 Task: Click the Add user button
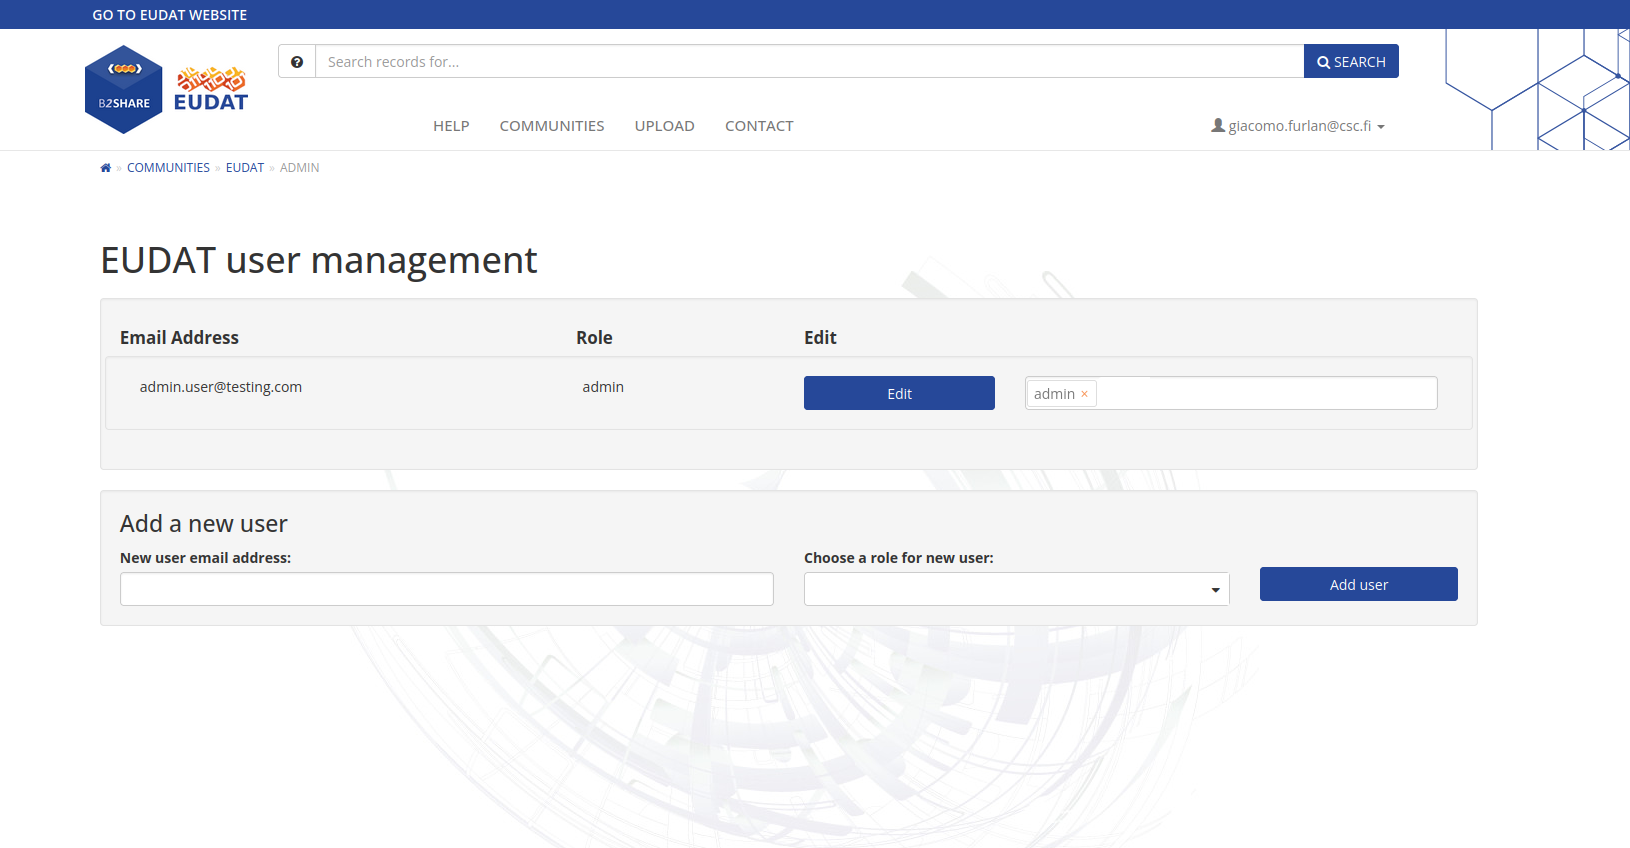point(1358,584)
